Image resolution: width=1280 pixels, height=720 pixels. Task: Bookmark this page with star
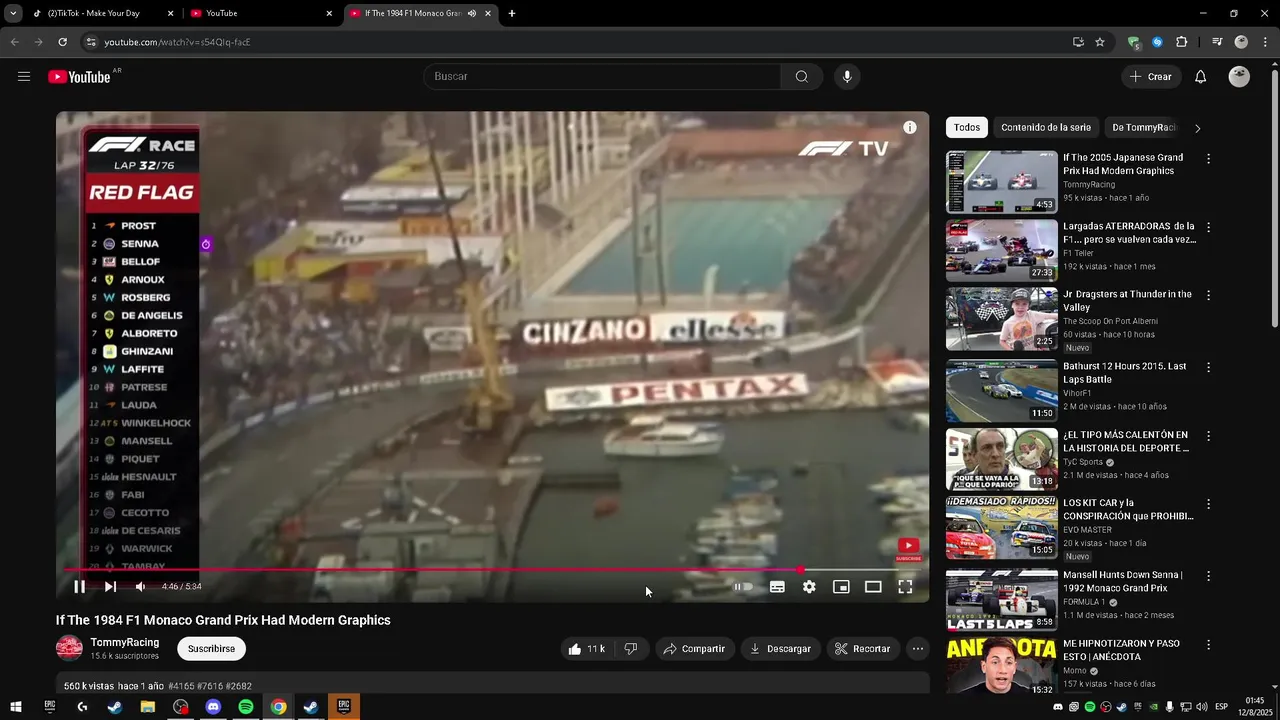[1100, 42]
